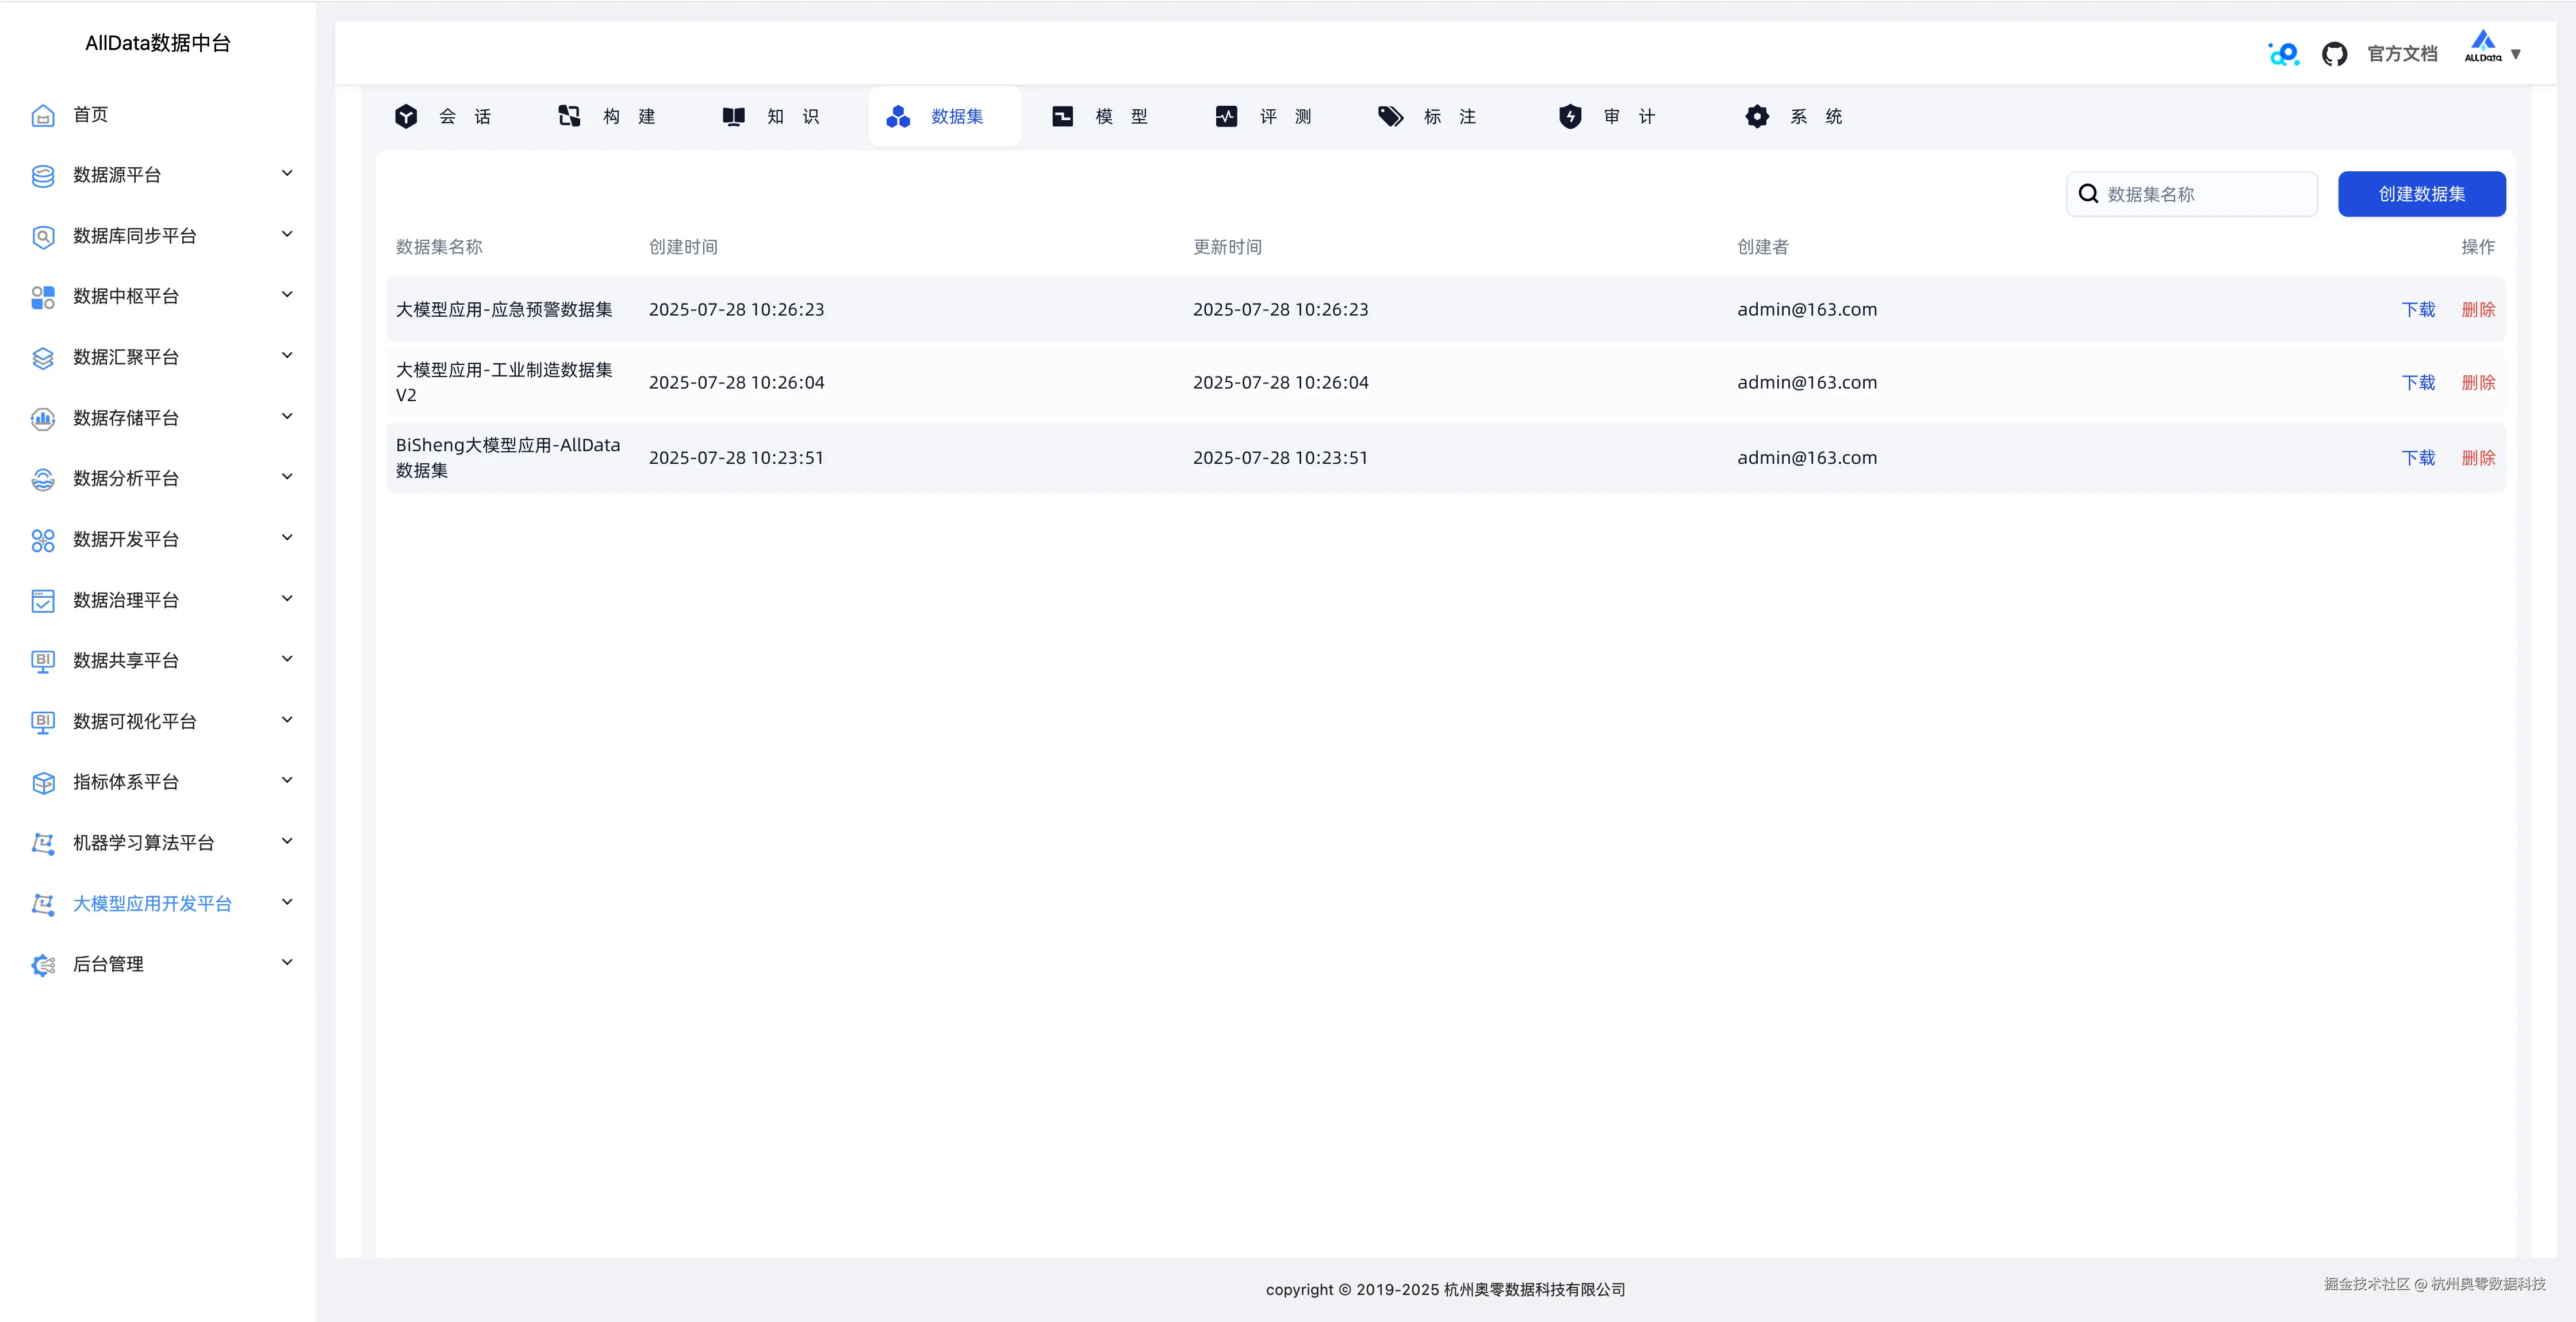Download the 应急预警数据集 dataset

coord(2418,310)
